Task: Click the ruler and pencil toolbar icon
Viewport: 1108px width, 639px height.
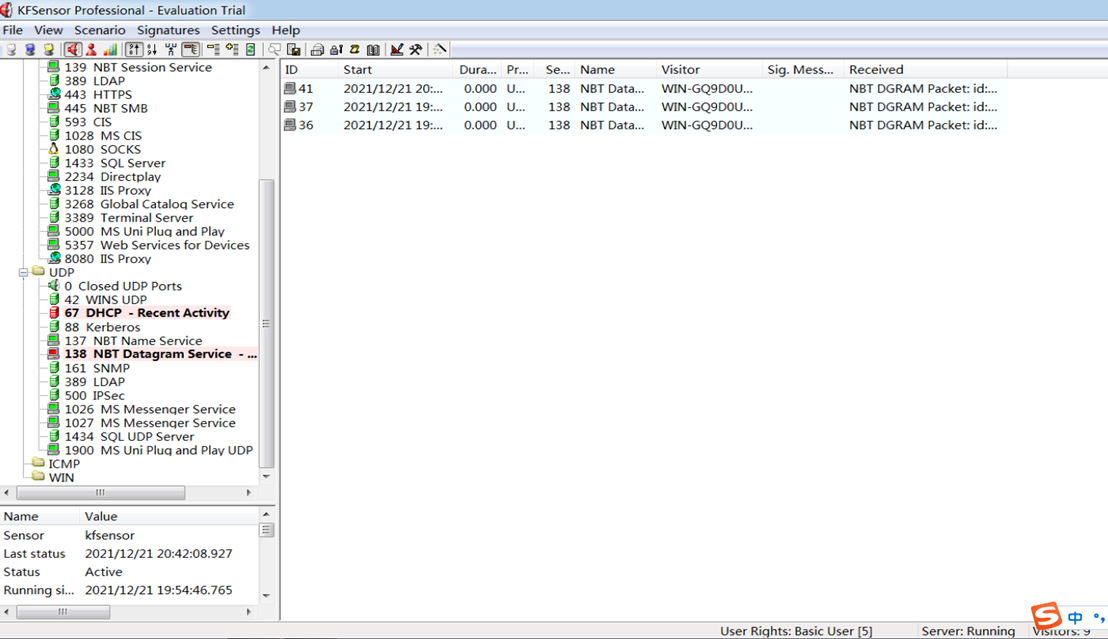Action: [x=397, y=49]
